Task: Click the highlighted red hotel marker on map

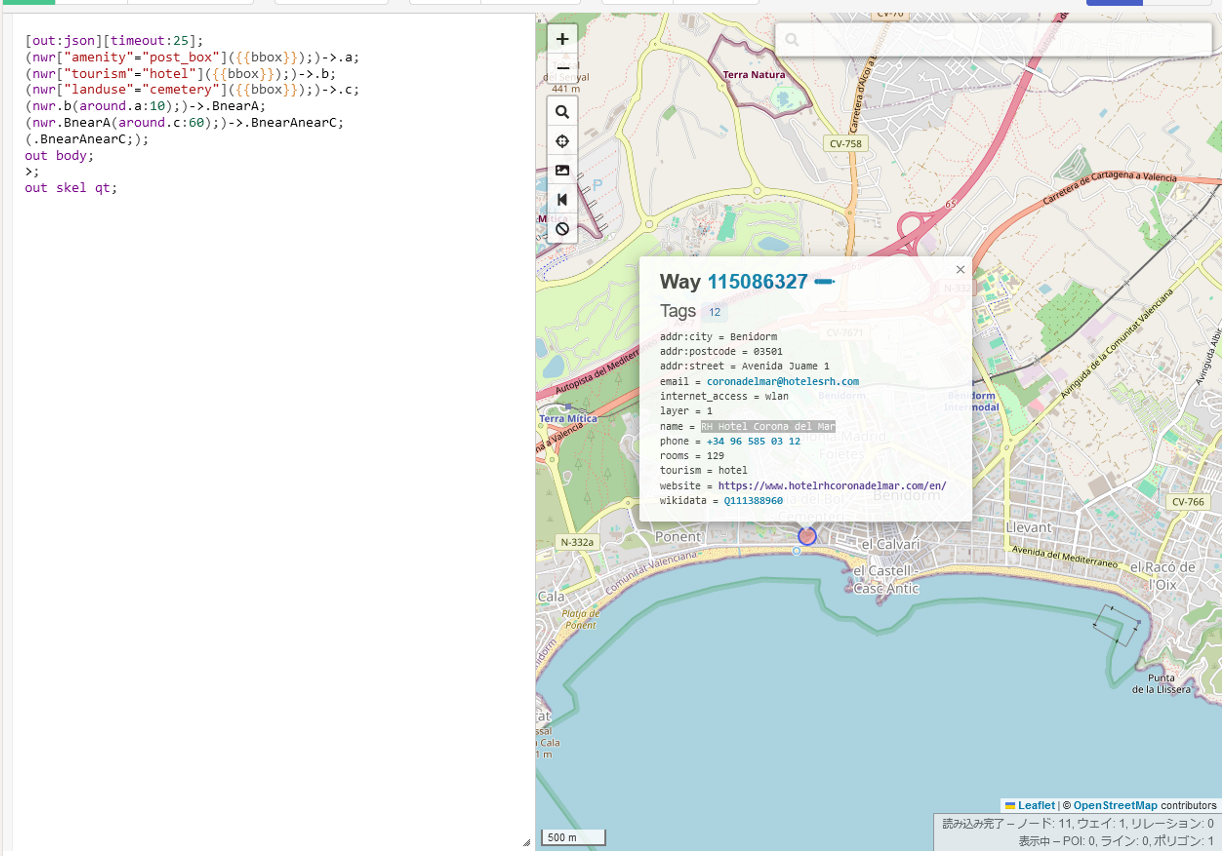Action: click(x=807, y=536)
